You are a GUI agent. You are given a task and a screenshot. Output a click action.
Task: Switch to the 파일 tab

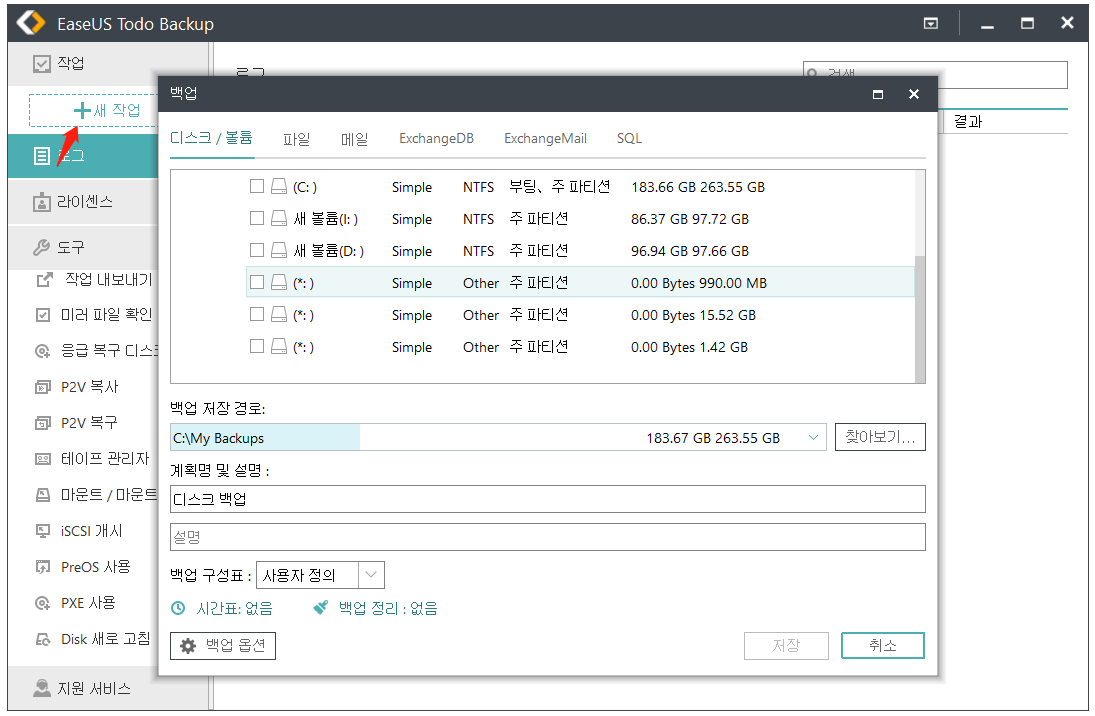[296, 139]
